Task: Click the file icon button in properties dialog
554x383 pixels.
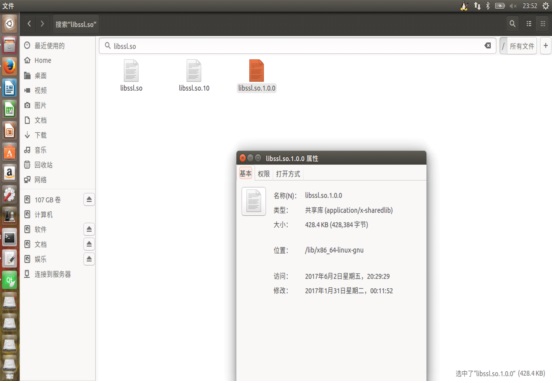Action: [x=253, y=201]
